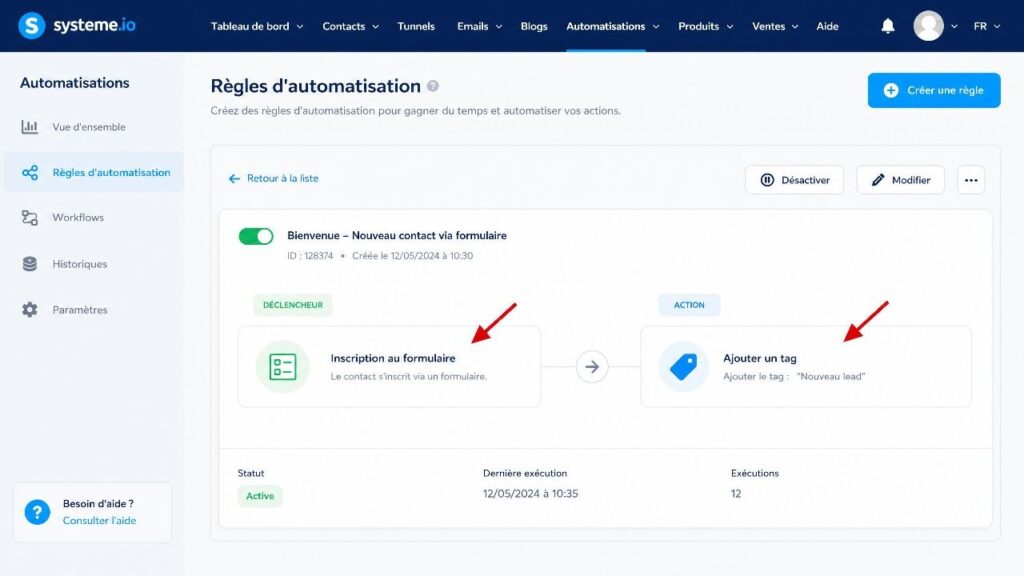Click the Paramètres gear icon
Viewport: 1024px width, 576px height.
(29, 310)
